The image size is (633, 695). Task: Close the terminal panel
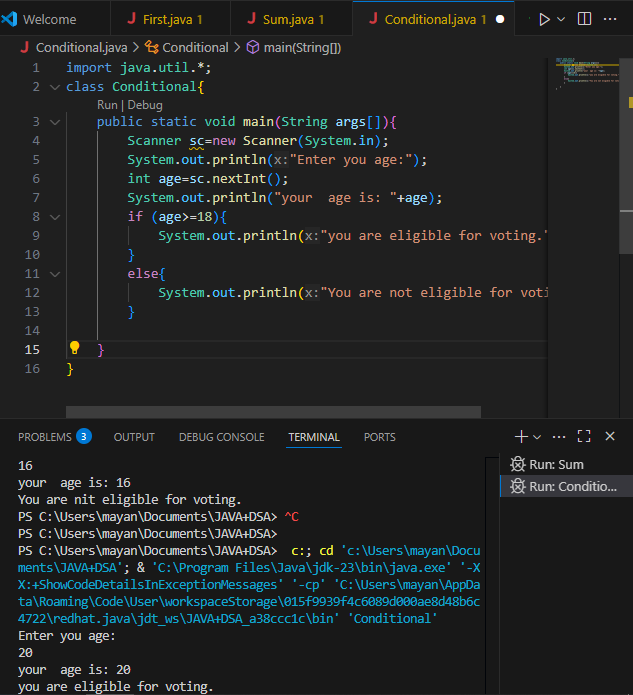[610, 437]
